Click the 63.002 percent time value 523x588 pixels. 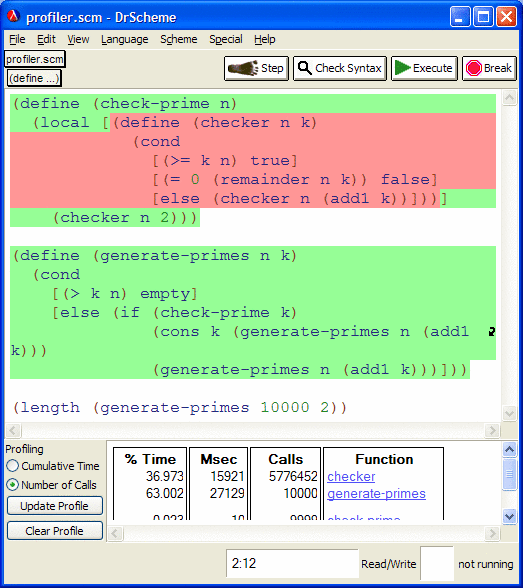click(165, 494)
